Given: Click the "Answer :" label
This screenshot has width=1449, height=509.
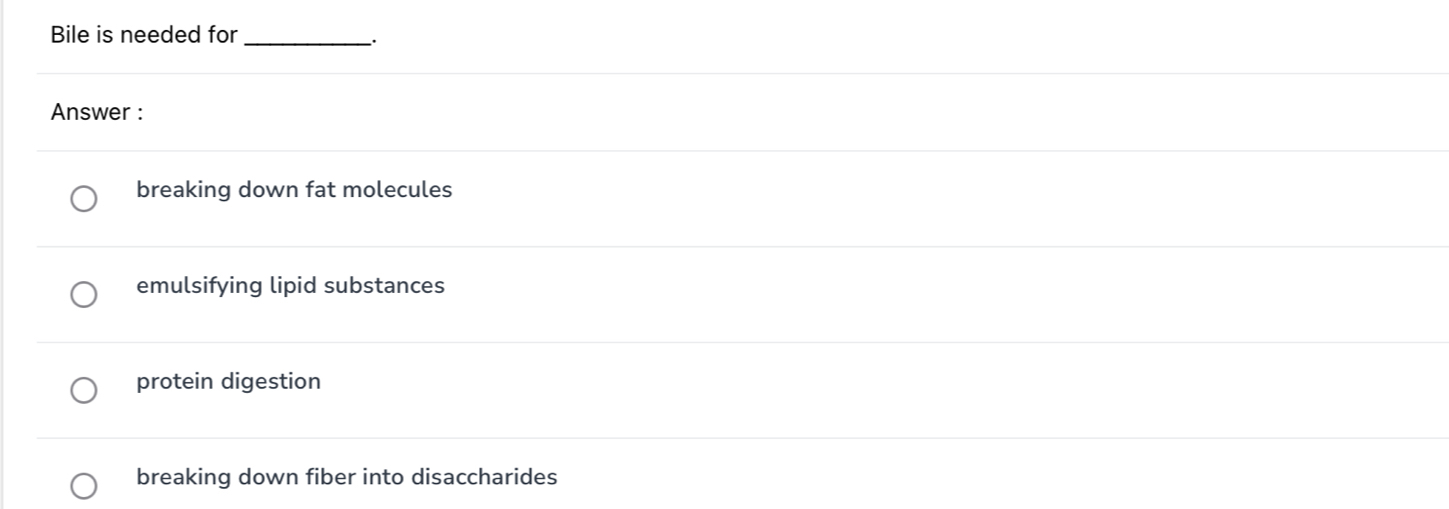Looking at the screenshot, I should (x=97, y=113).
